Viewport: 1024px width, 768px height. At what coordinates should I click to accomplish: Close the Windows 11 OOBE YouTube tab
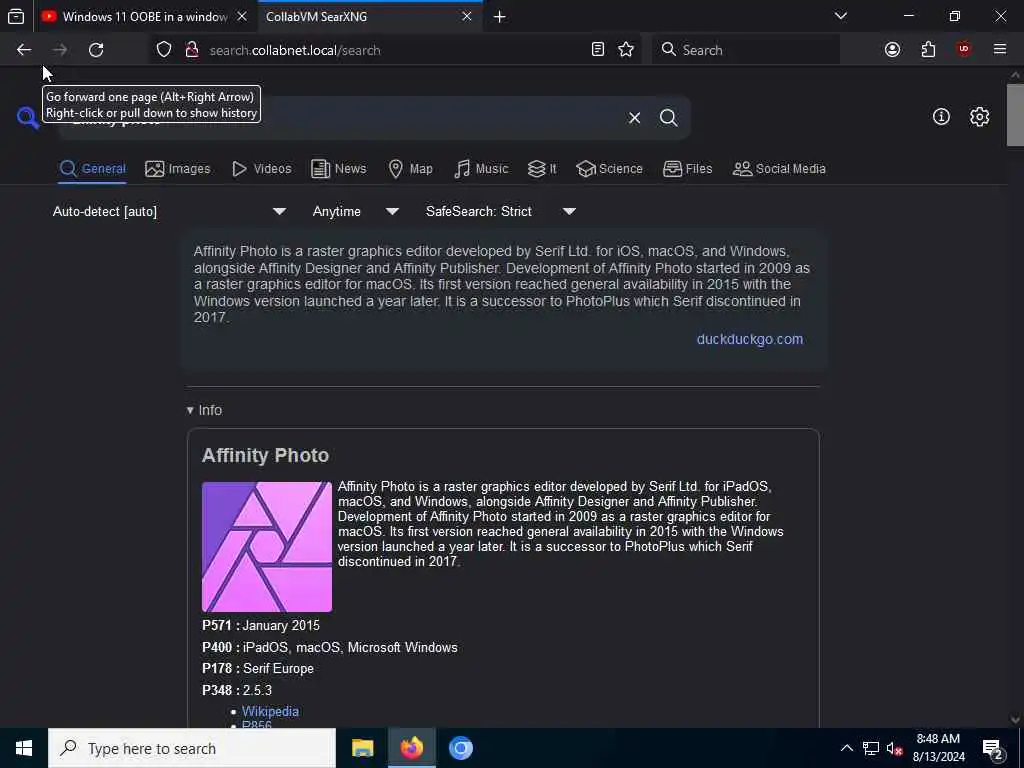tap(242, 16)
